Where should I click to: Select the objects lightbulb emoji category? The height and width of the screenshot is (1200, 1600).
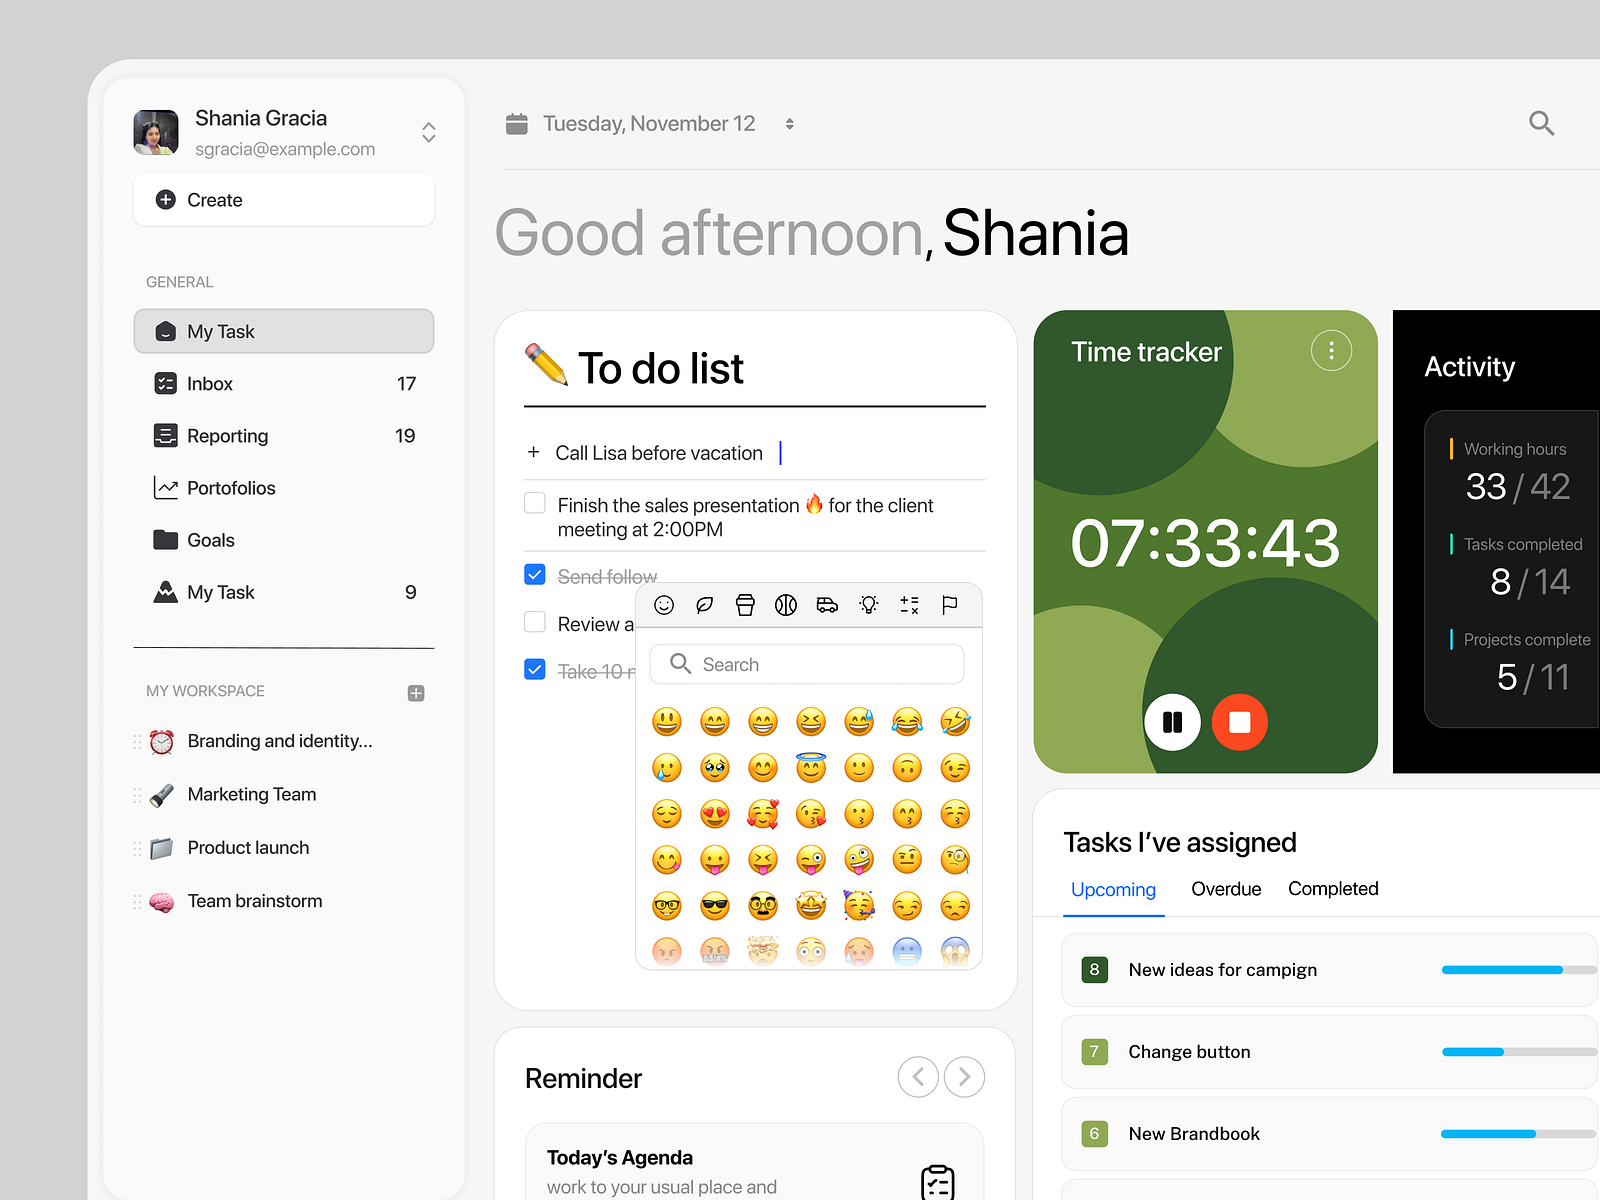click(868, 605)
